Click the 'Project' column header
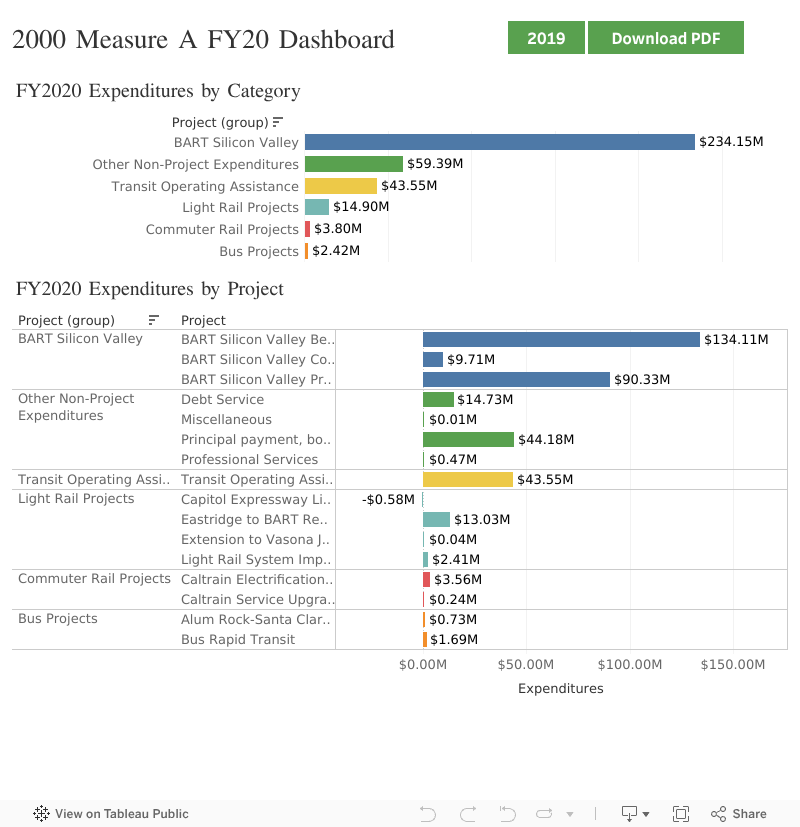 click(203, 320)
